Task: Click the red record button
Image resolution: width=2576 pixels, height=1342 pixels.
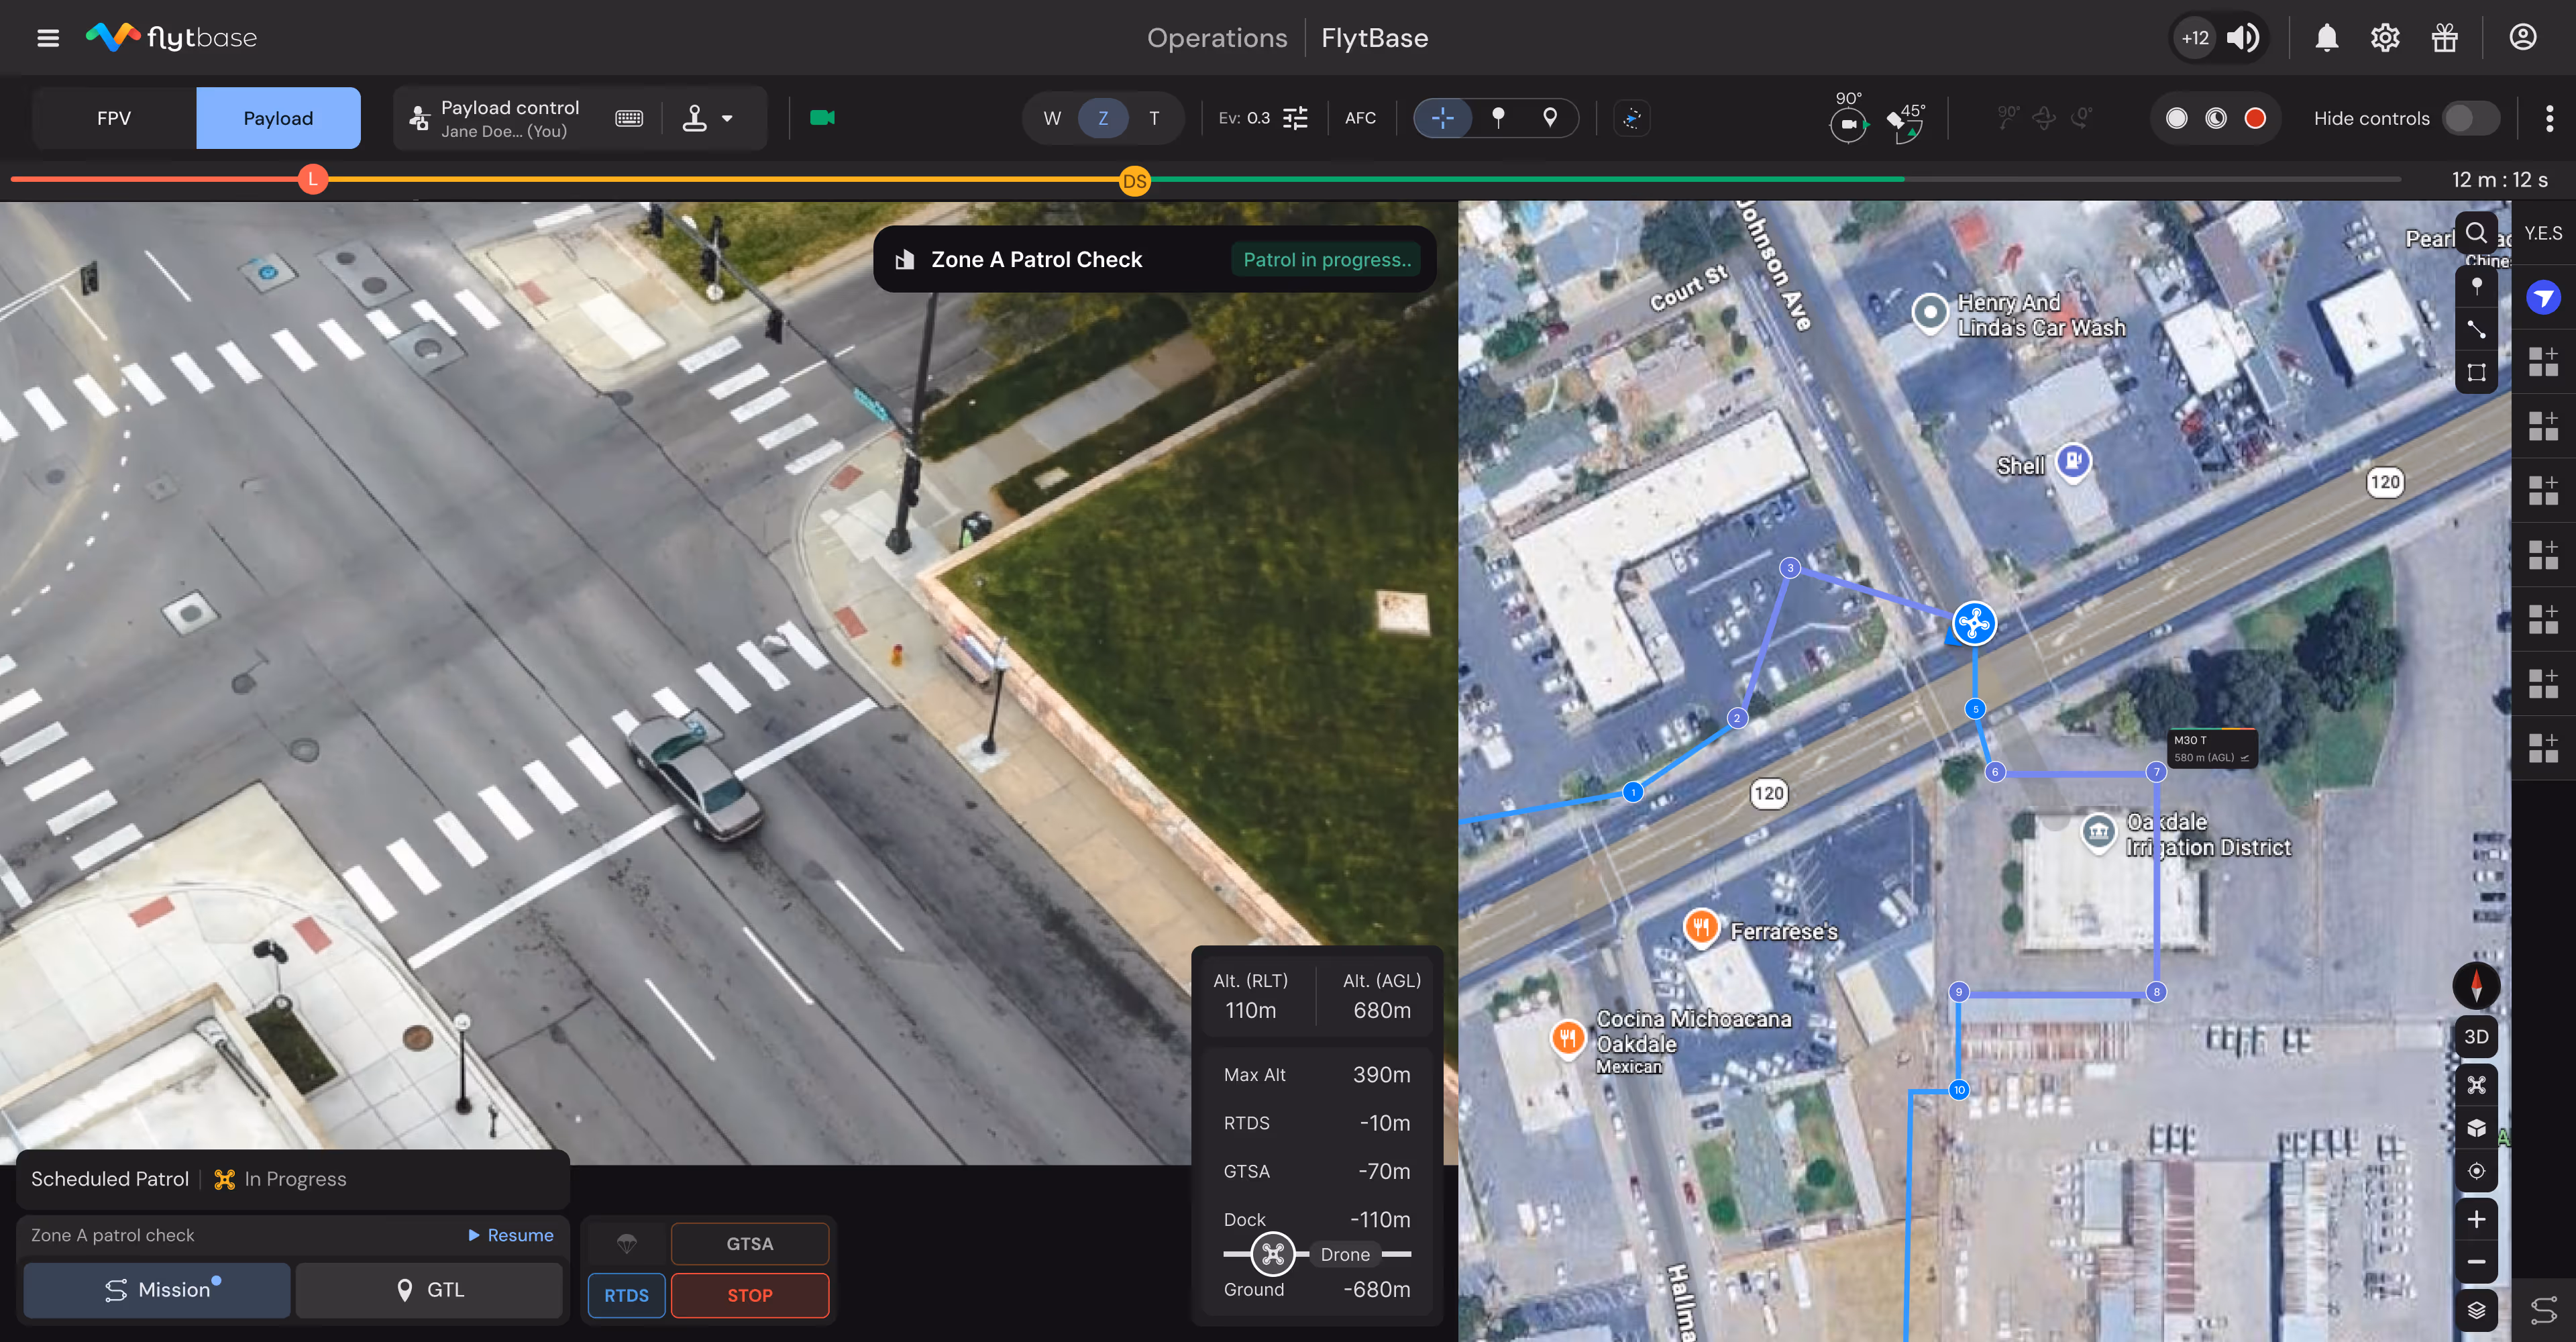Action: point(2254,118)
